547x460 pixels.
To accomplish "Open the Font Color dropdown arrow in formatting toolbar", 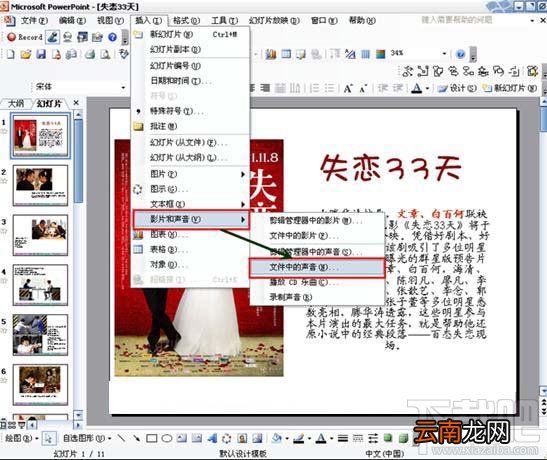I will 427,89.
